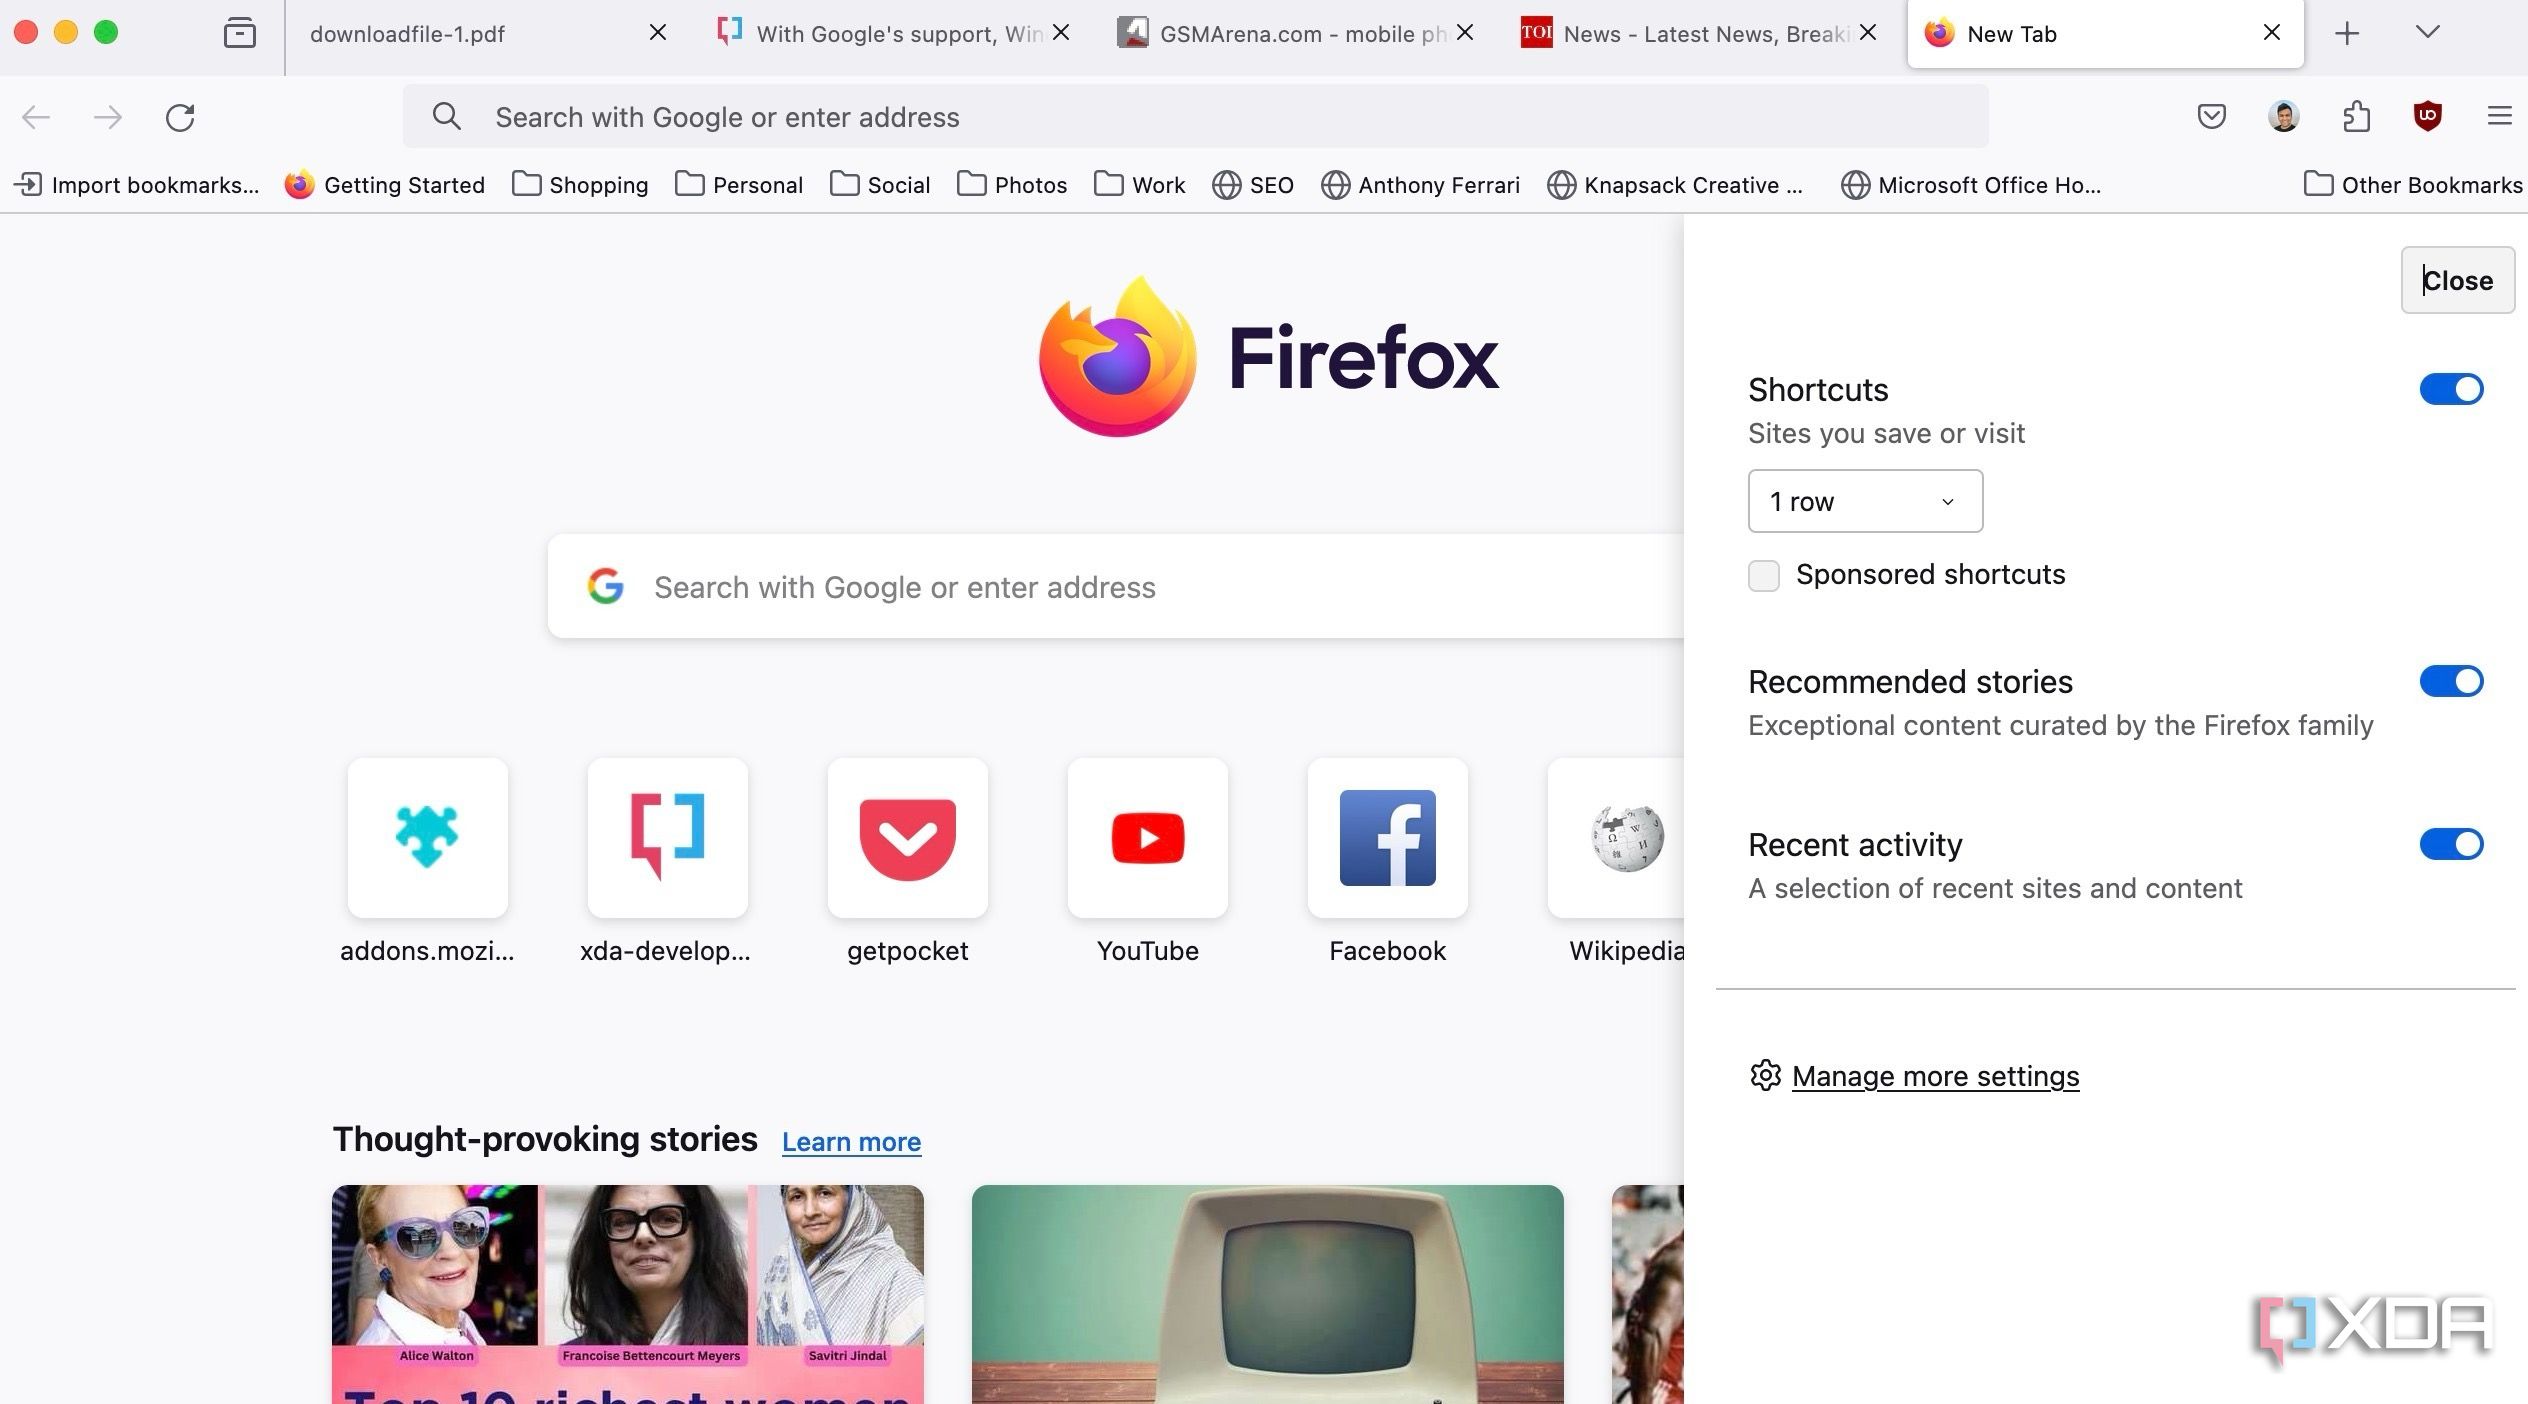Viewport: 2528px width, 1404px height.
Task: Expand the Shopping bookmarks folder
Action: tap(581, 185)
